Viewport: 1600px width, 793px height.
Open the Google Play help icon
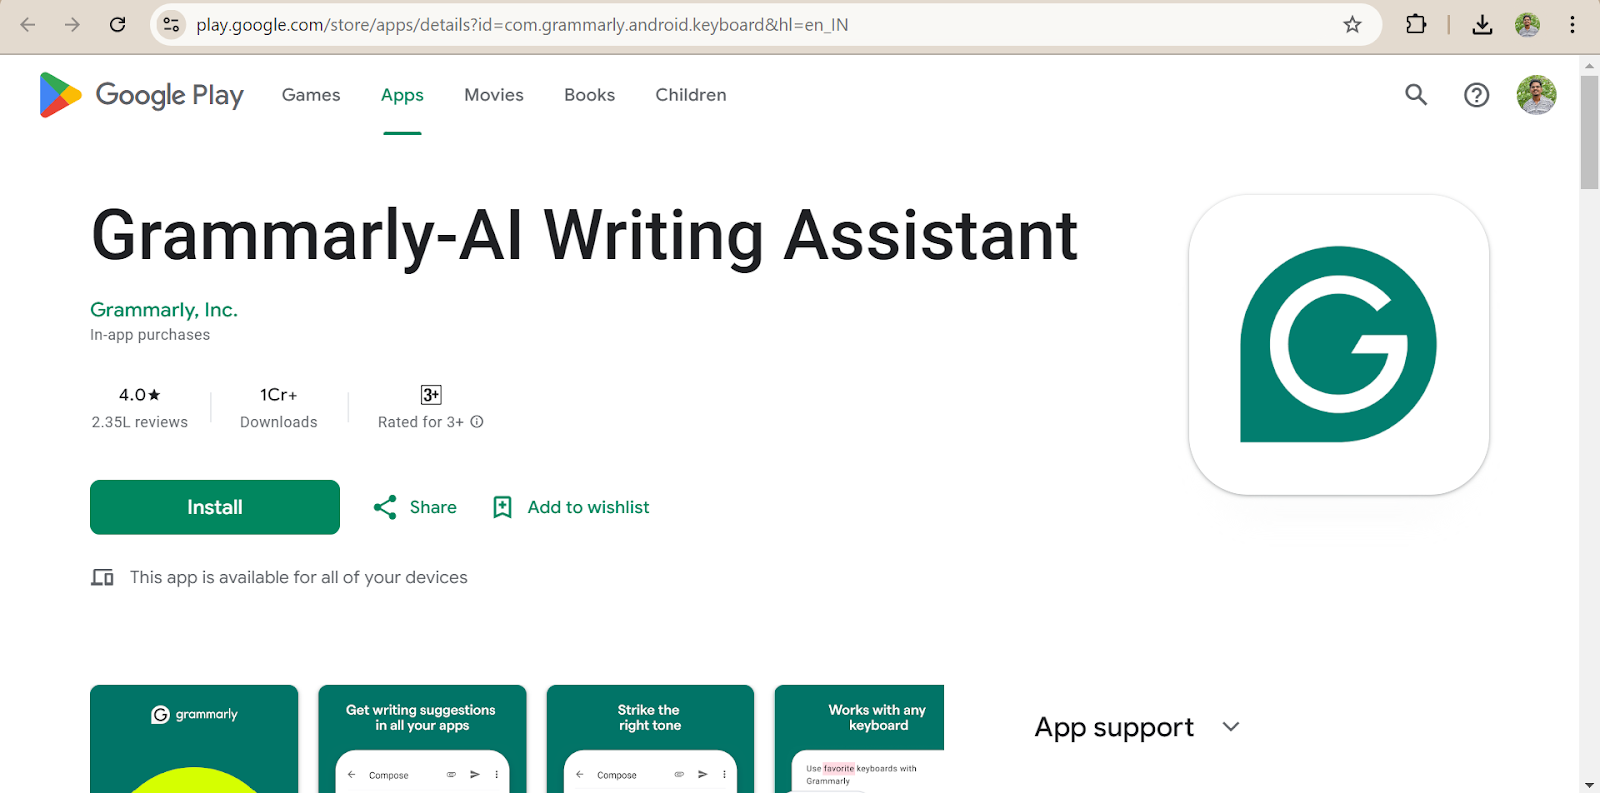(1476, 95)
